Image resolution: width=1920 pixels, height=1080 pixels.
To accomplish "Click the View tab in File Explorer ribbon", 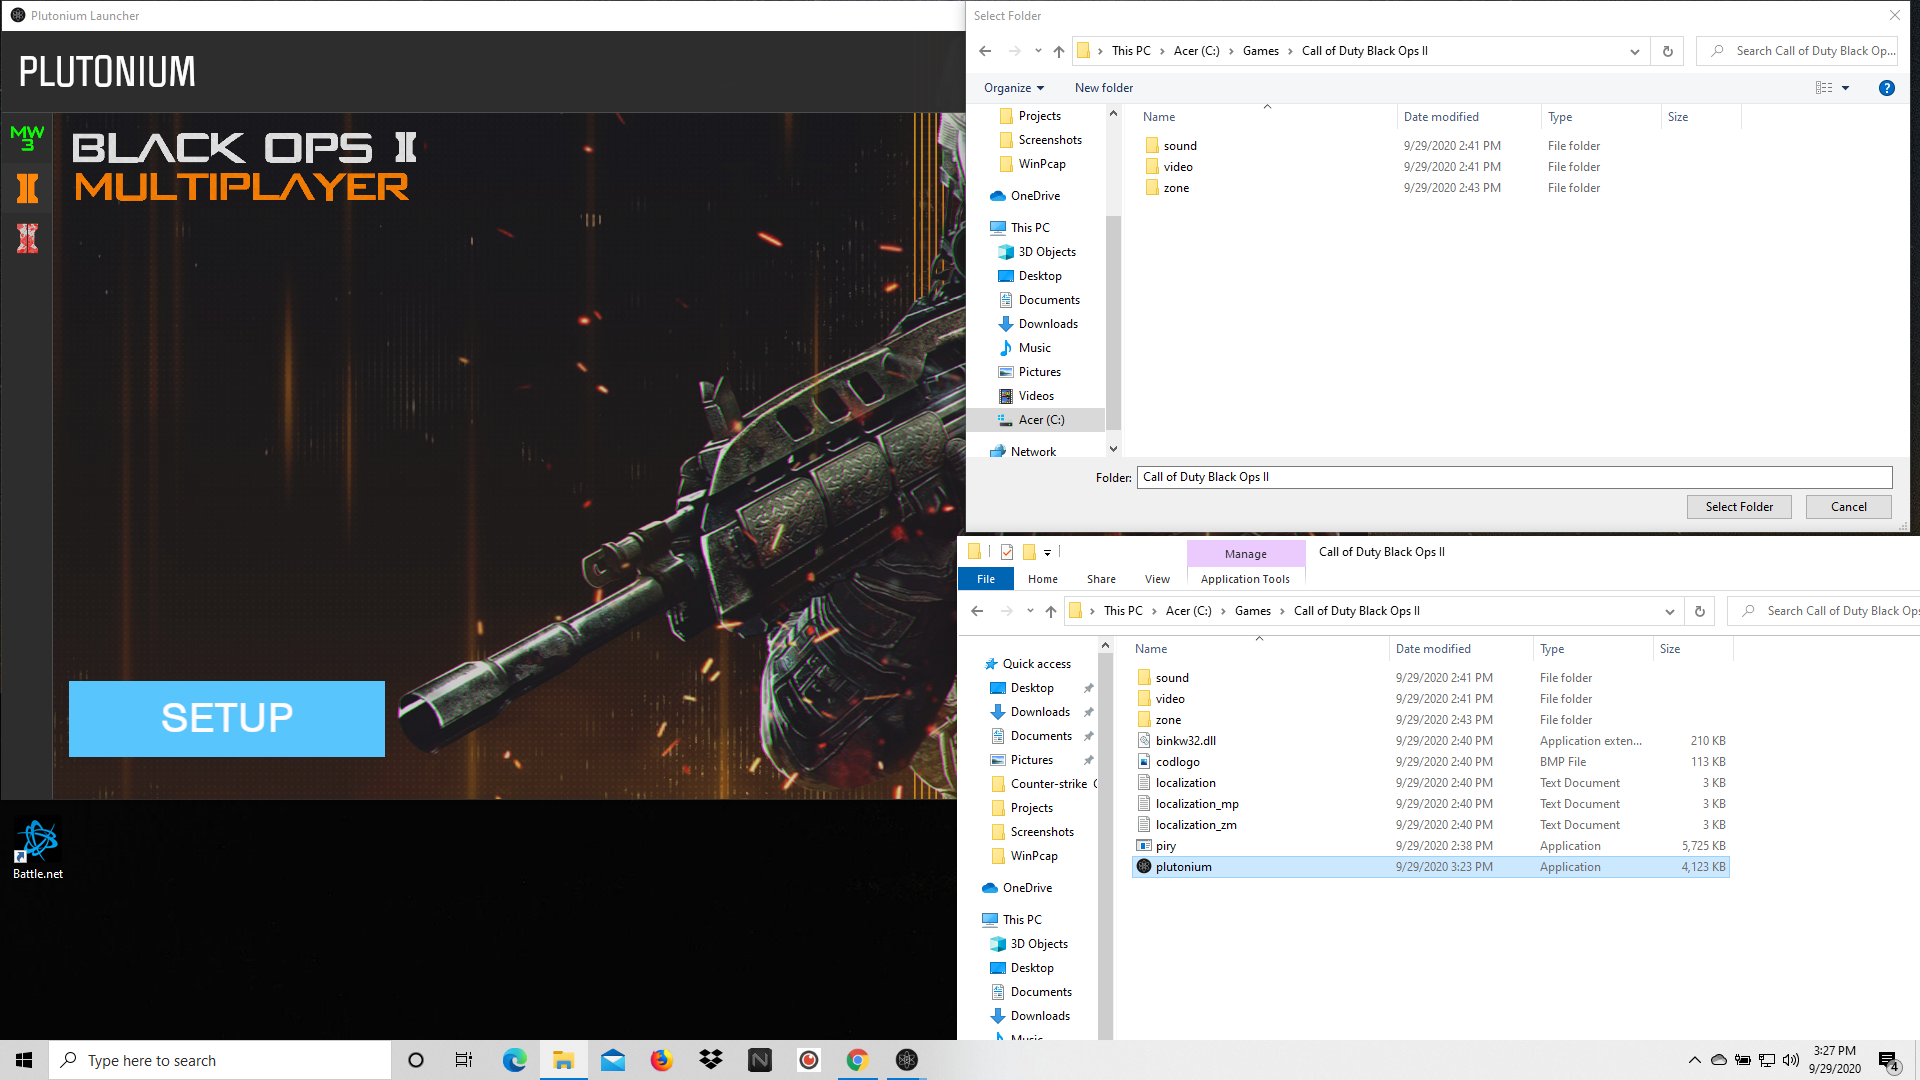I will pyautogui.click(x=1156, y=579).
